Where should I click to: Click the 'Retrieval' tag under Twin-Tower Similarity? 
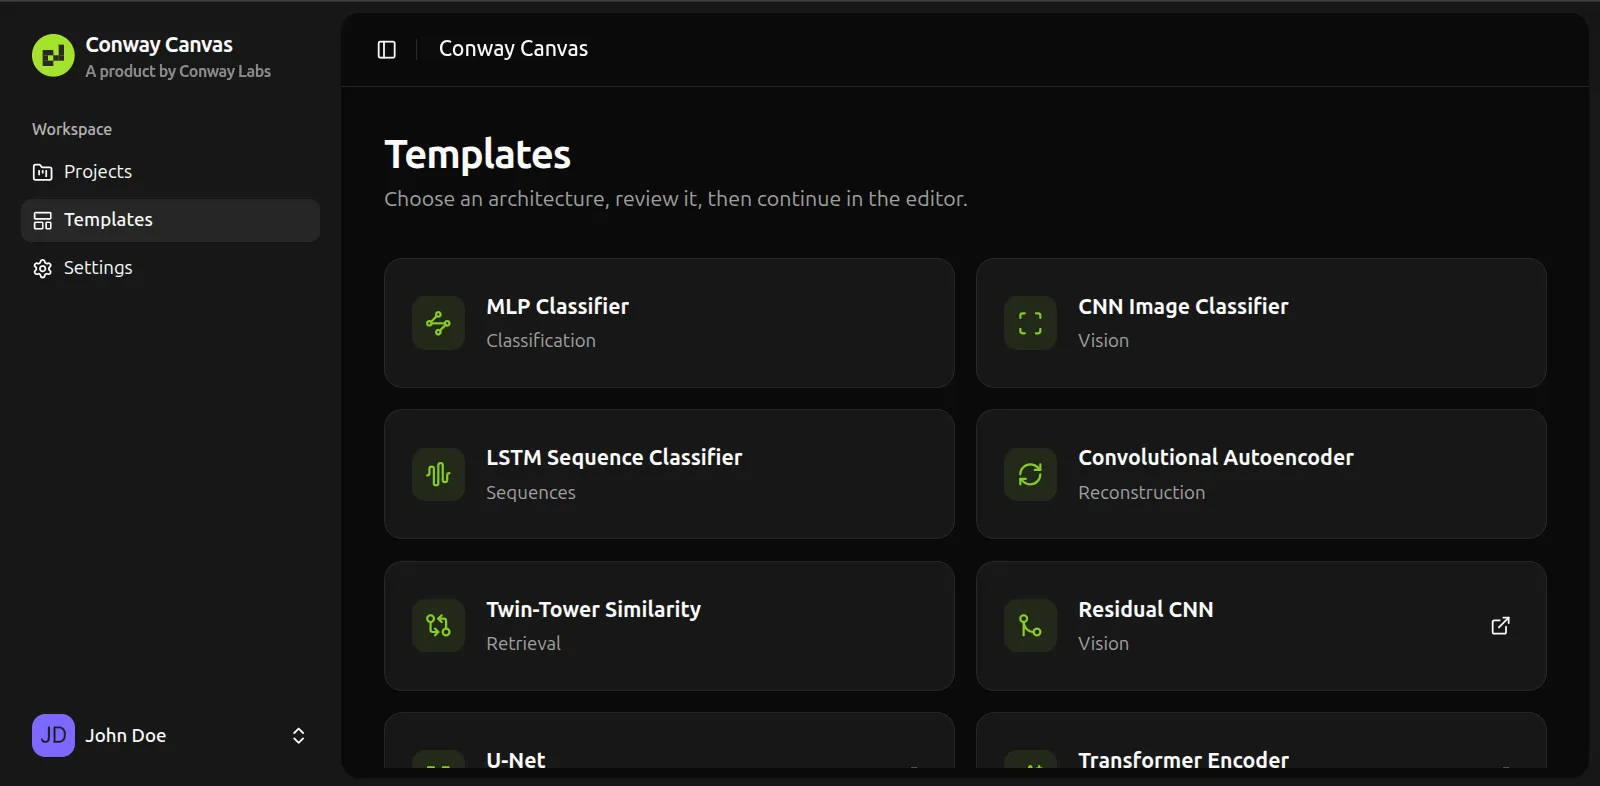point(524,644)
